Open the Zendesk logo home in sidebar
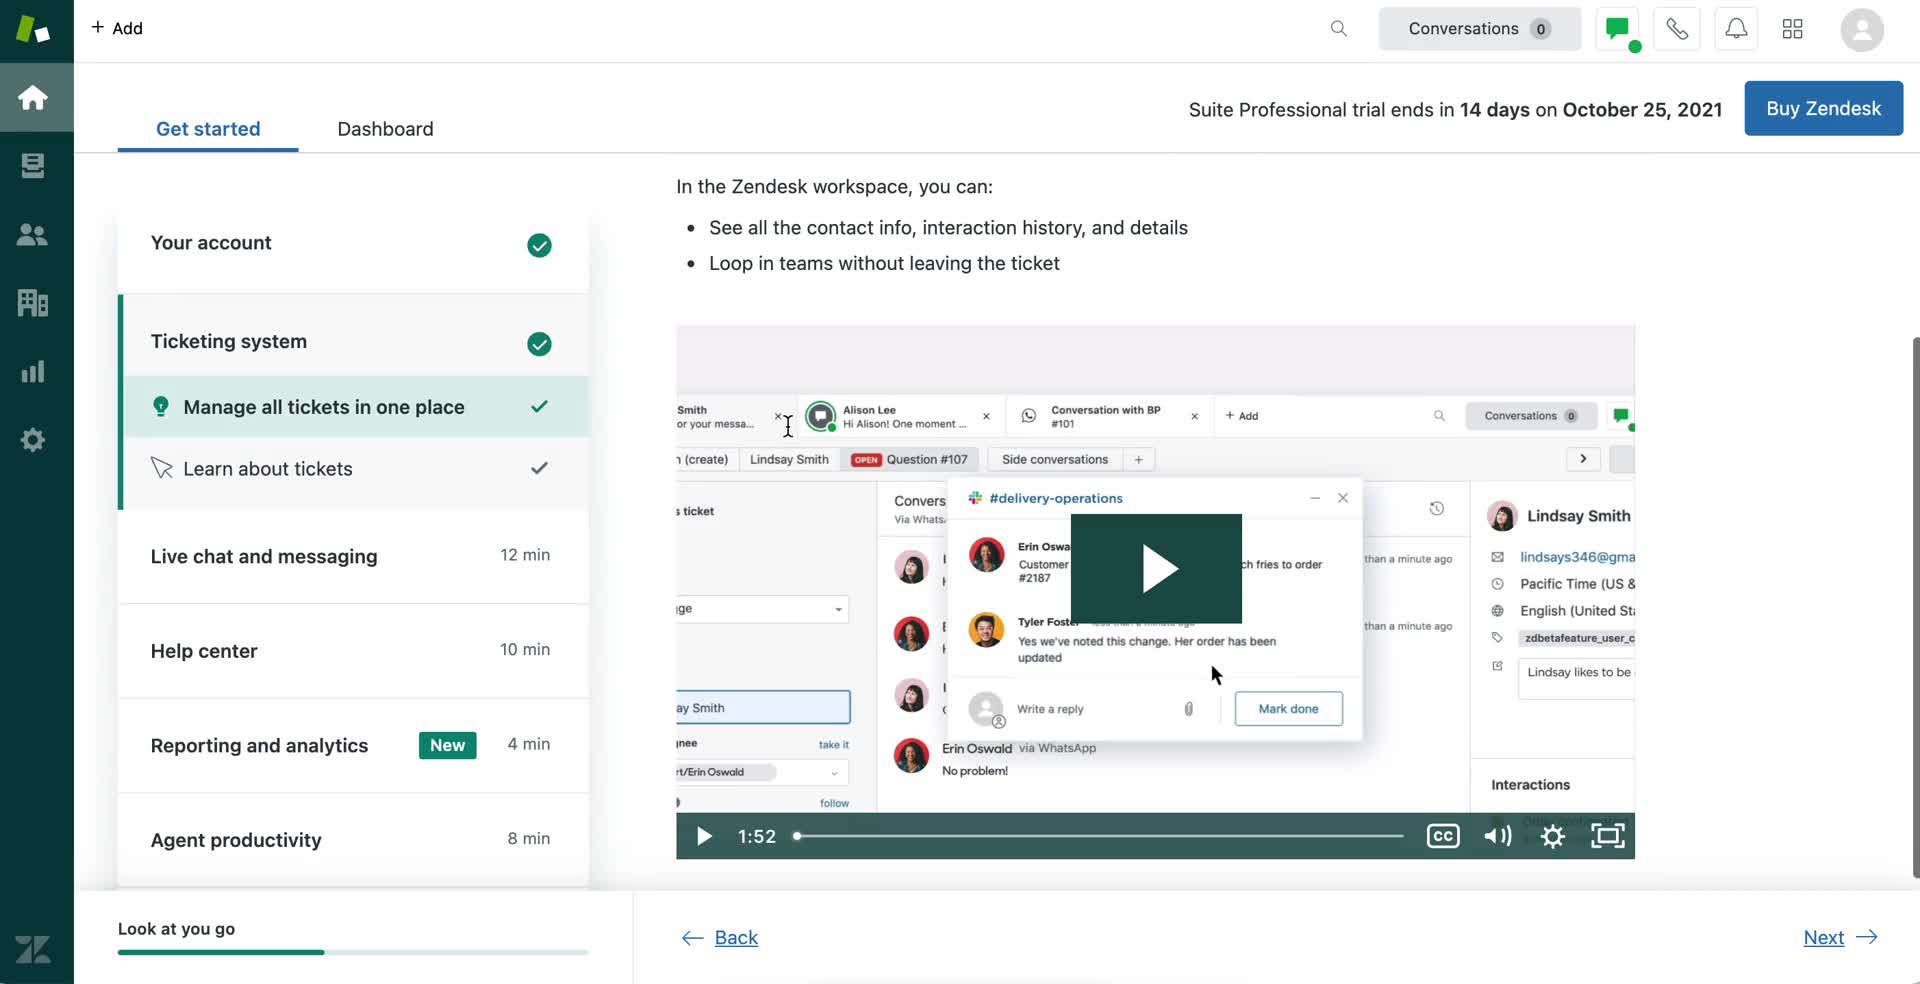 coord(33,29)
